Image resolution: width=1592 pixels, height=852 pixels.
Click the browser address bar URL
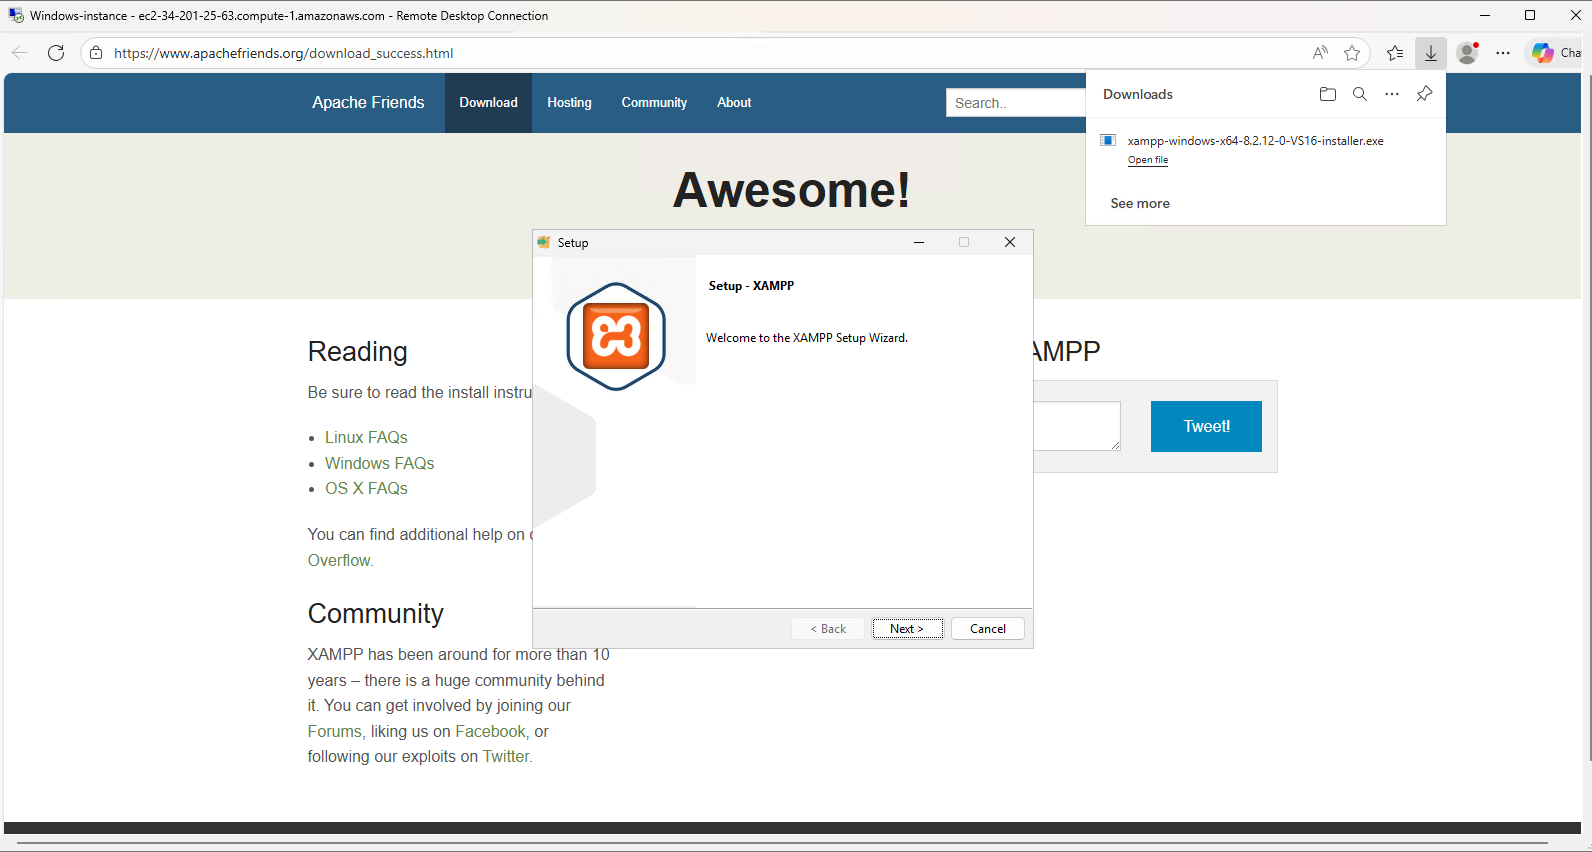[283, 53]
